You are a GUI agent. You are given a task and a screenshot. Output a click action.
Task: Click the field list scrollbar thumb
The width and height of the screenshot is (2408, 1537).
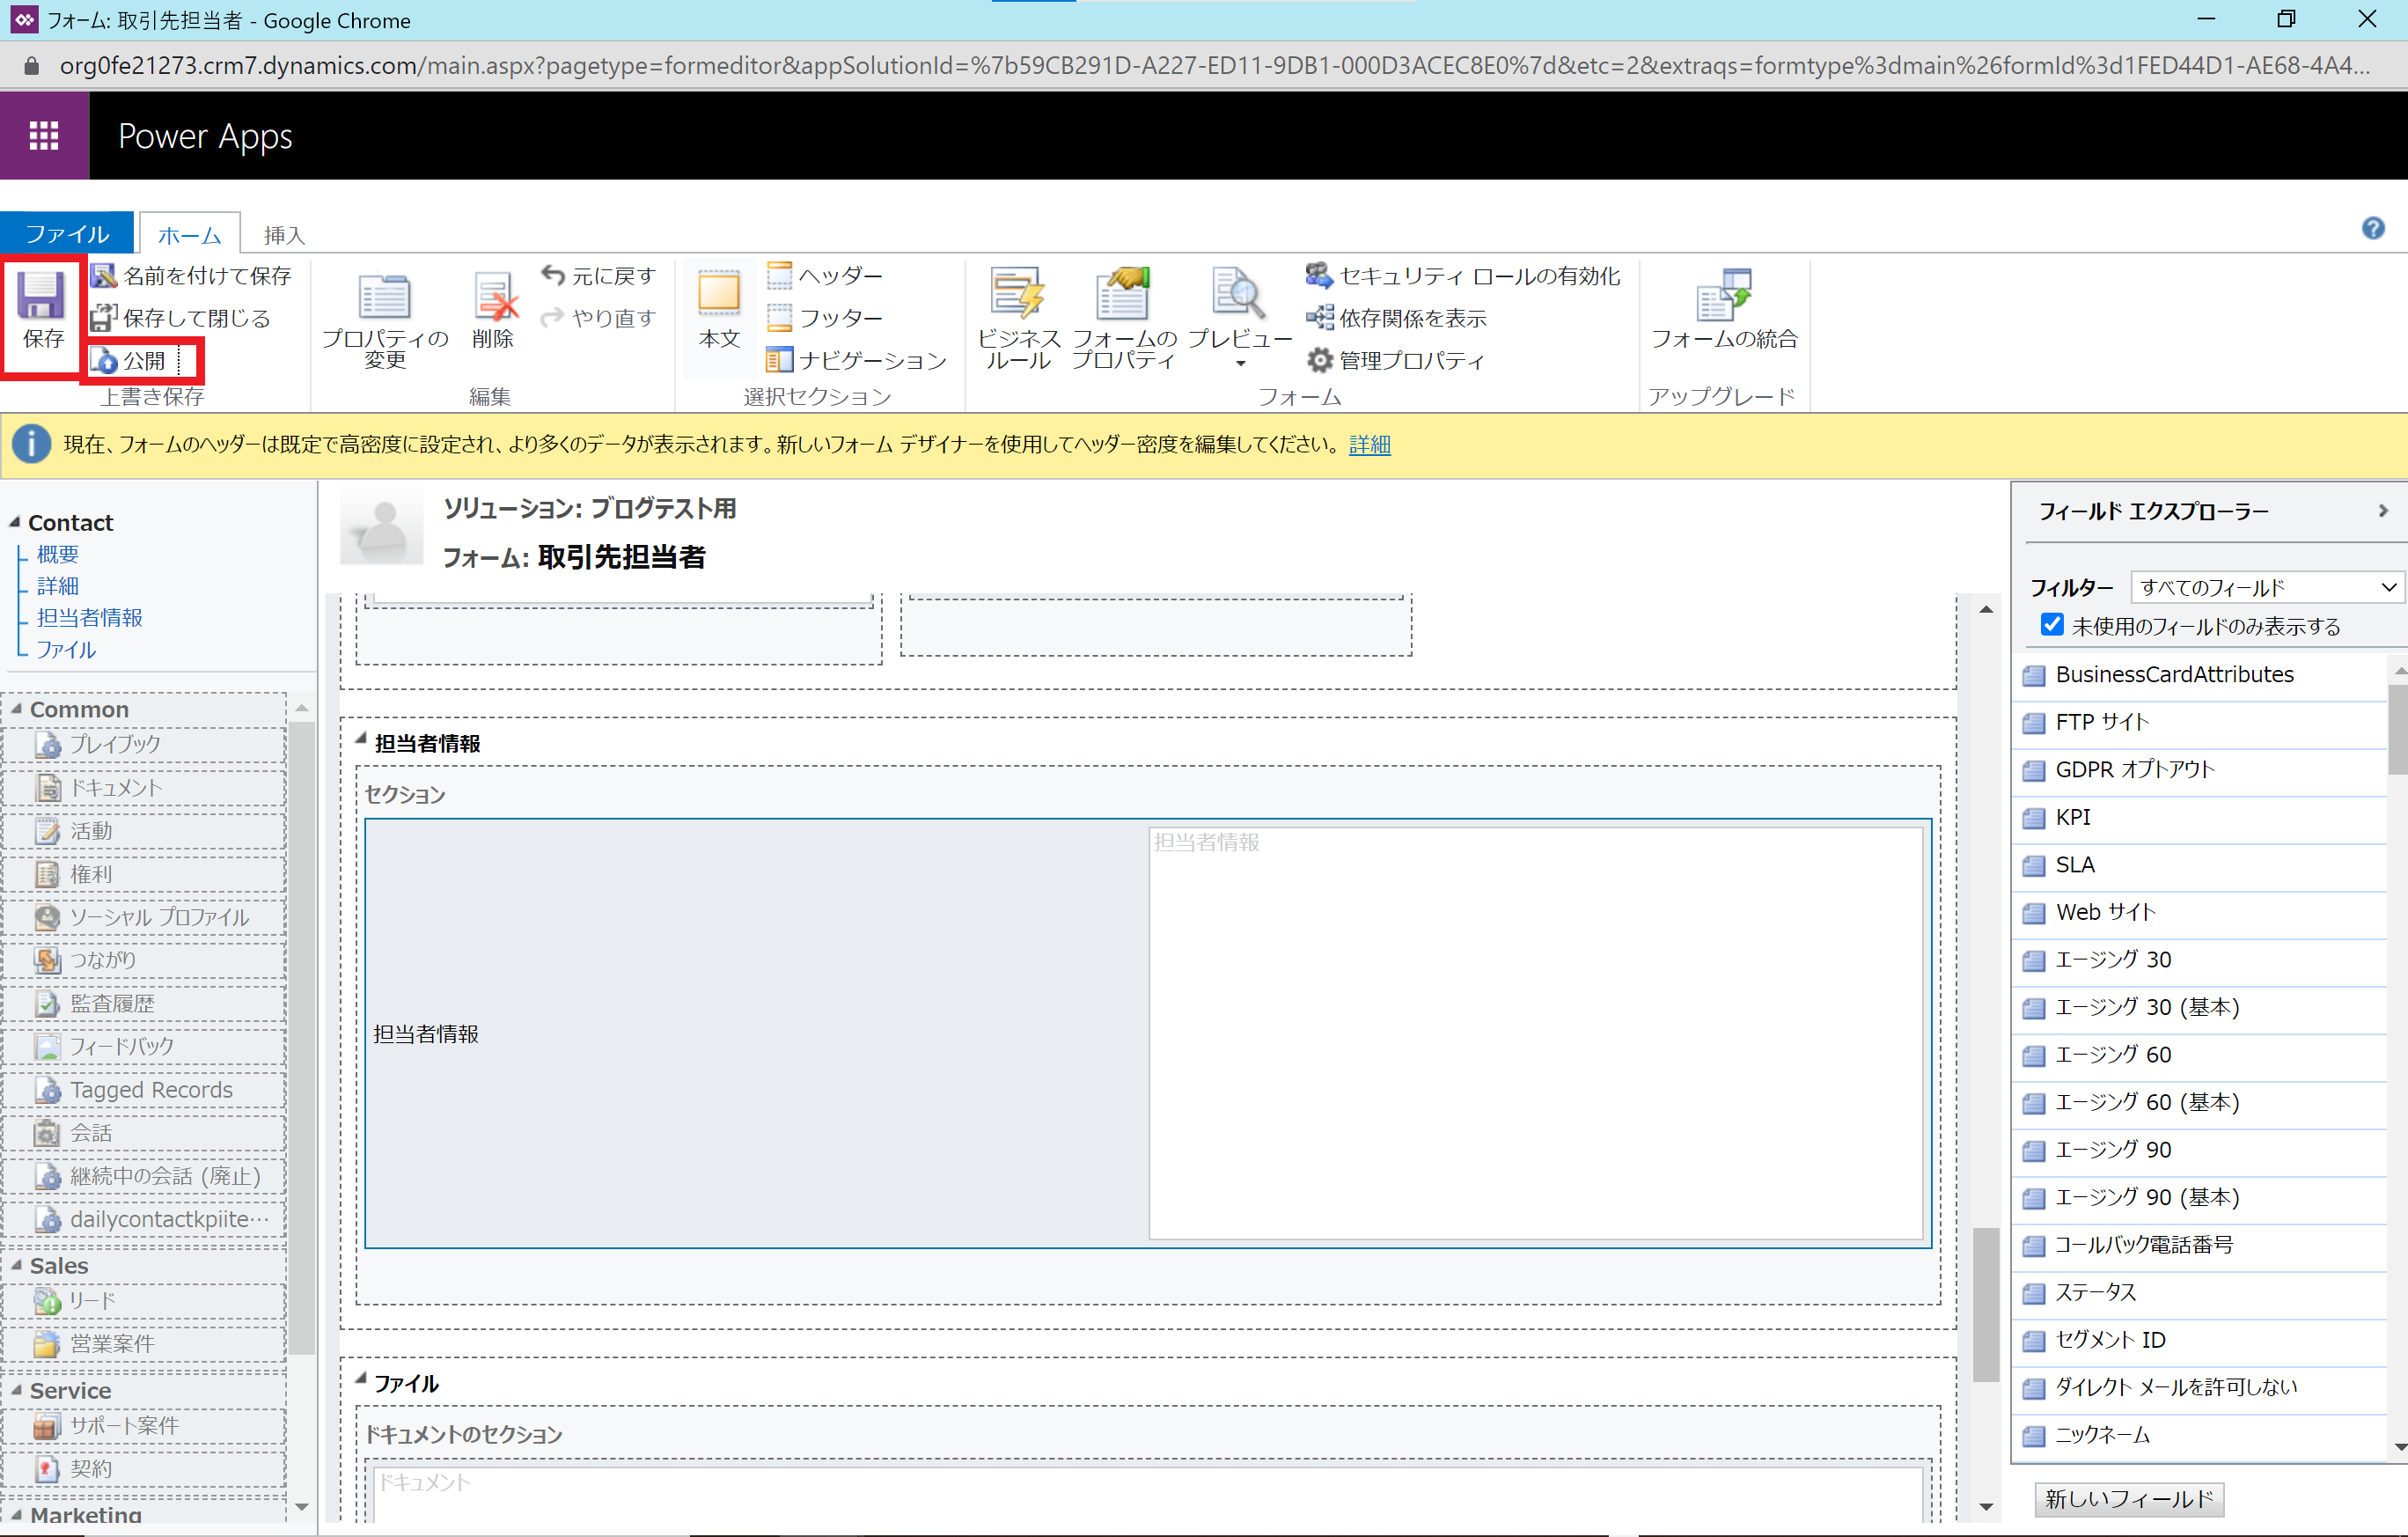2397,728
